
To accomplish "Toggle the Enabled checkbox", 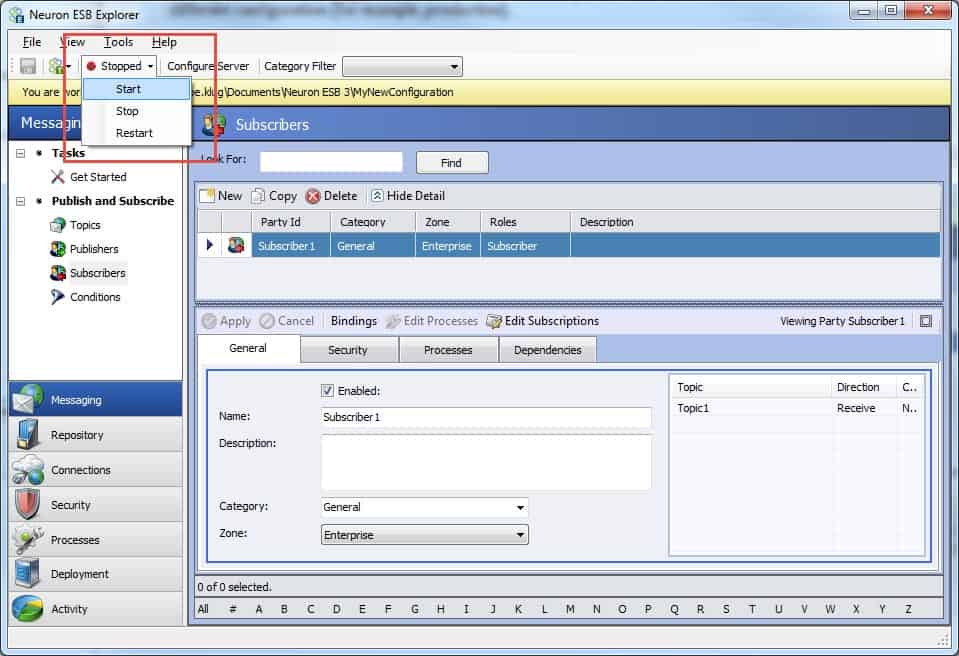I will point(328,391).
